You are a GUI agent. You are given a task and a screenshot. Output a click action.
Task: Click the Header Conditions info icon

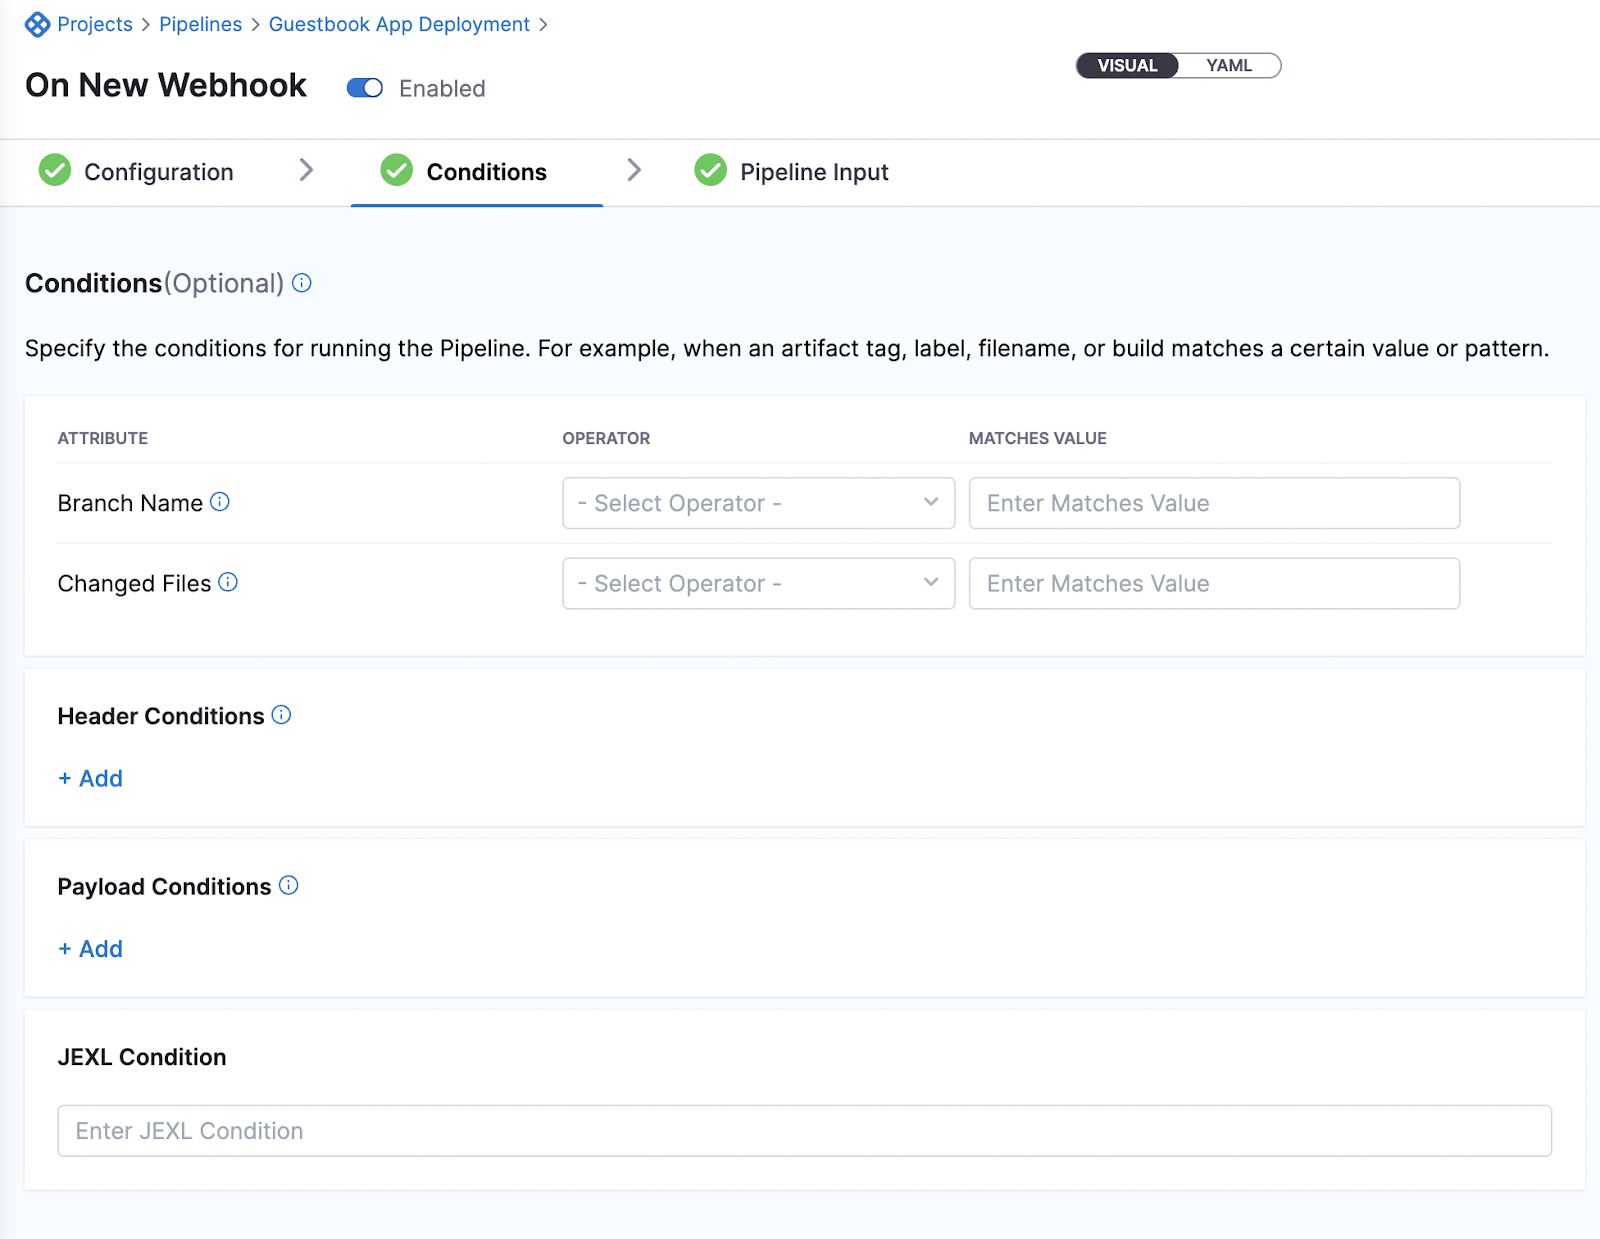coord(282,715)
